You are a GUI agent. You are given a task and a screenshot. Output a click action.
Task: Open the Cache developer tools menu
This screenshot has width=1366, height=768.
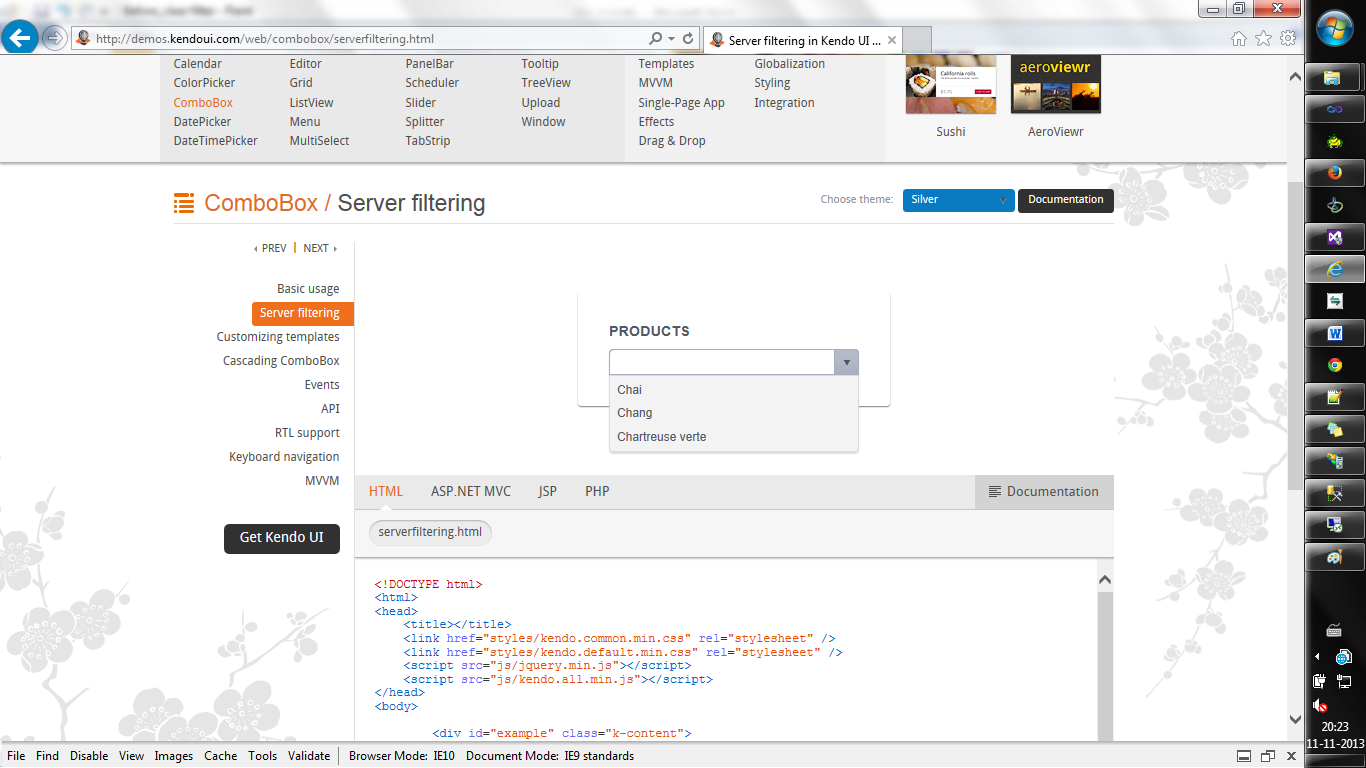(221, 756)
